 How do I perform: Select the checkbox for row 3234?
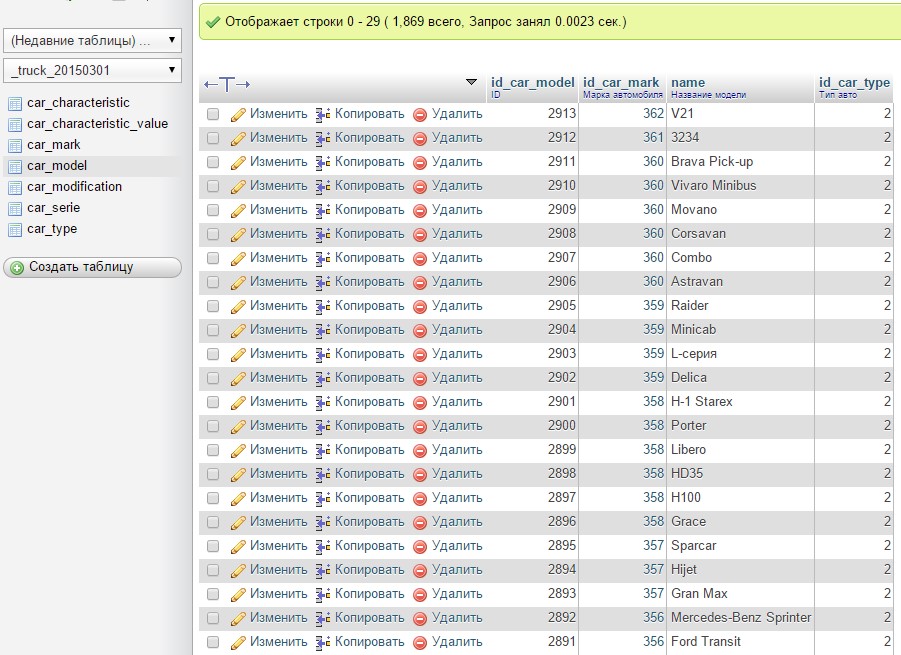click(x=213, y=138)
